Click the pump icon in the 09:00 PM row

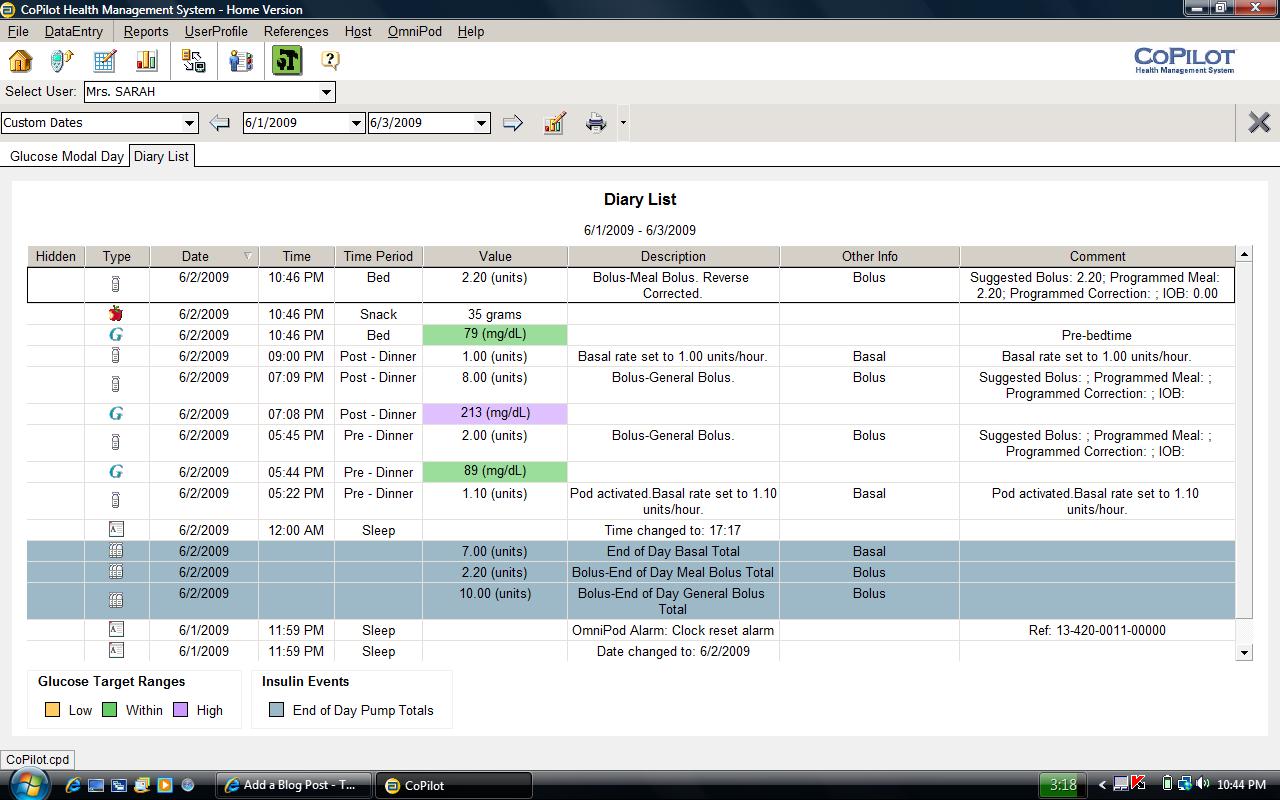(x=116, y=356)
